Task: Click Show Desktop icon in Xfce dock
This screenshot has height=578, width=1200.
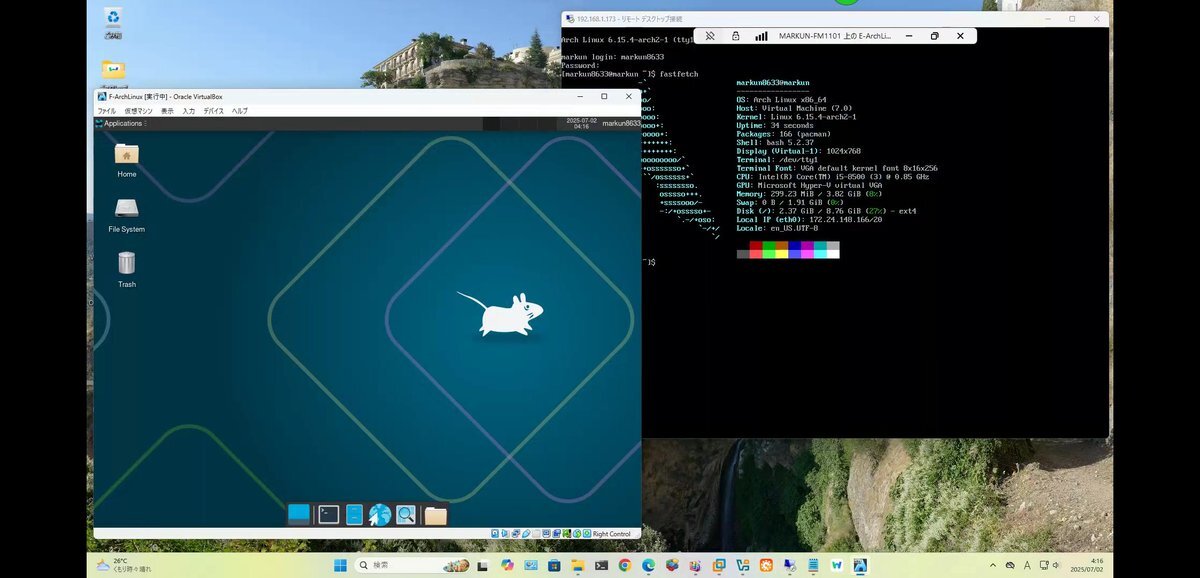Action: 299,514
